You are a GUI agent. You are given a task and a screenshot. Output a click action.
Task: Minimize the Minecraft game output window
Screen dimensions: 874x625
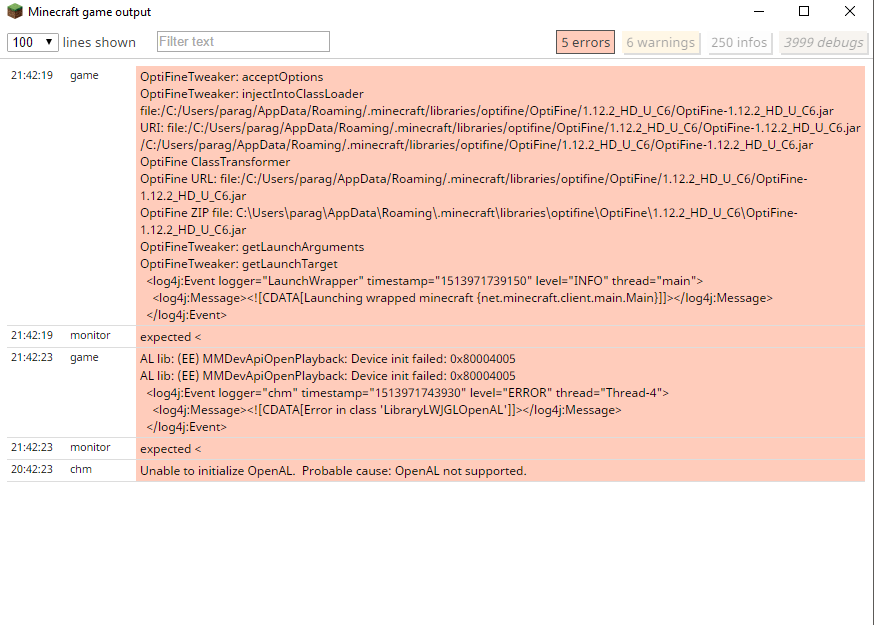point(759,11)
